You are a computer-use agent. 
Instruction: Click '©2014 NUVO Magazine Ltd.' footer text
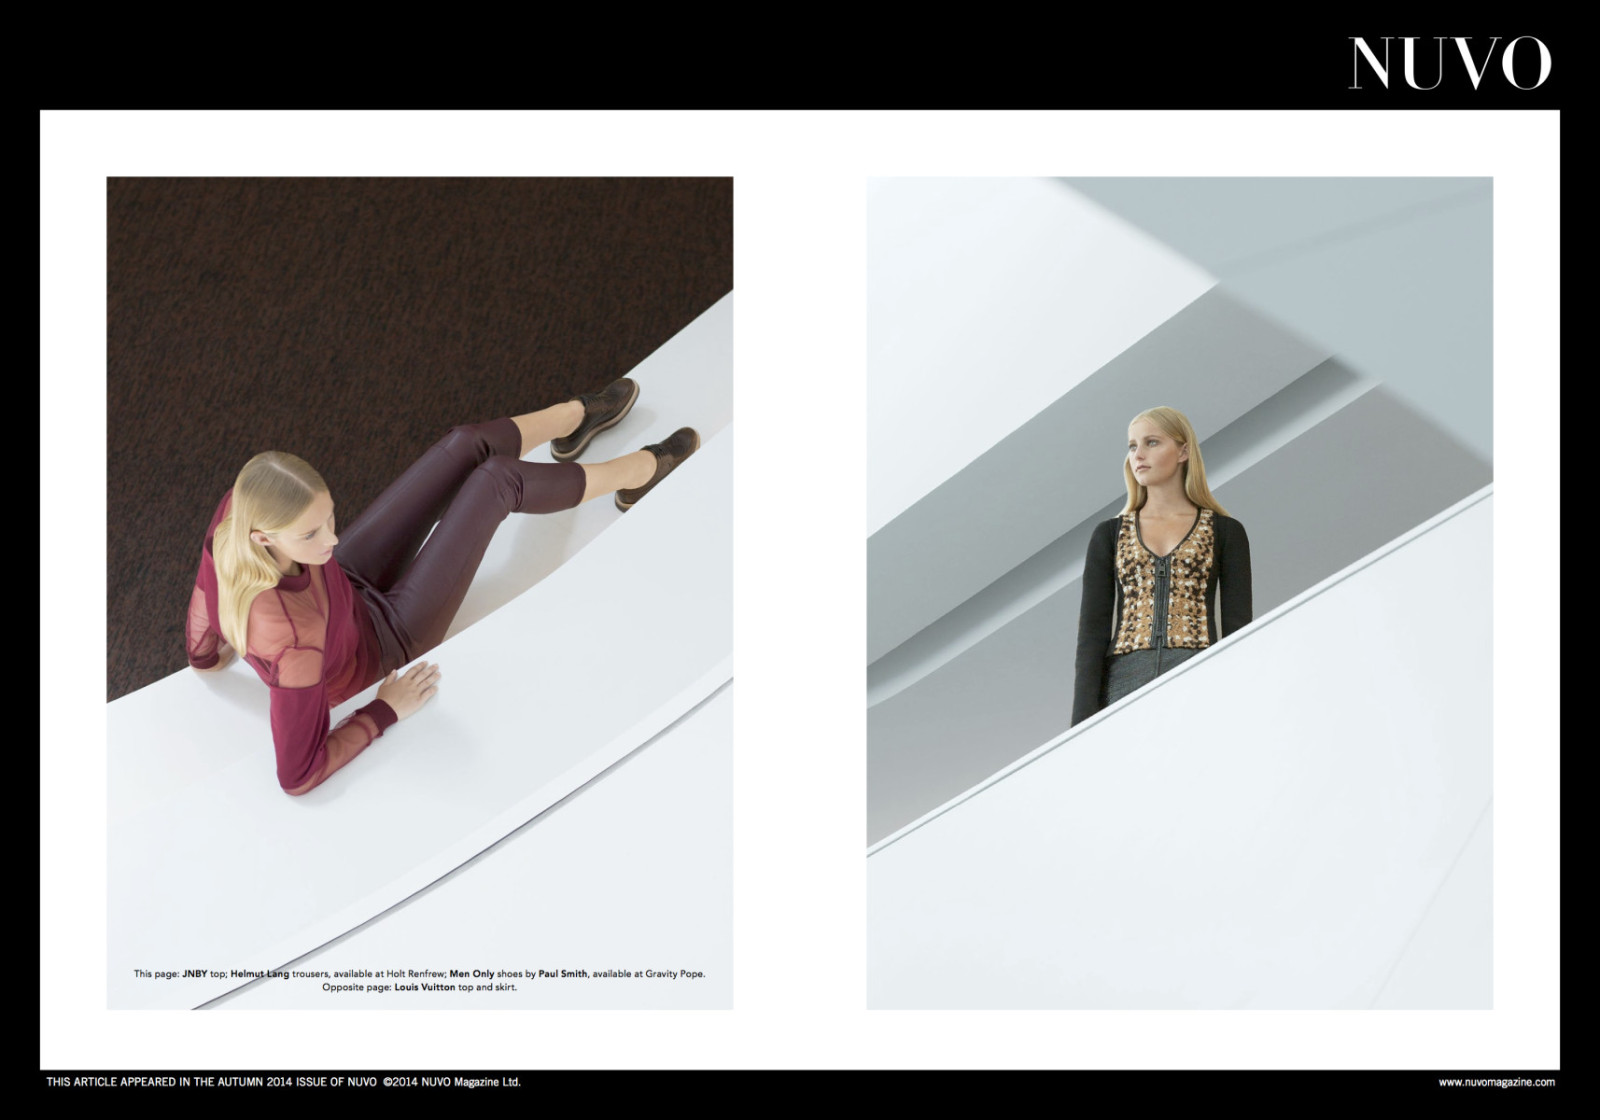coord(452,1082)
